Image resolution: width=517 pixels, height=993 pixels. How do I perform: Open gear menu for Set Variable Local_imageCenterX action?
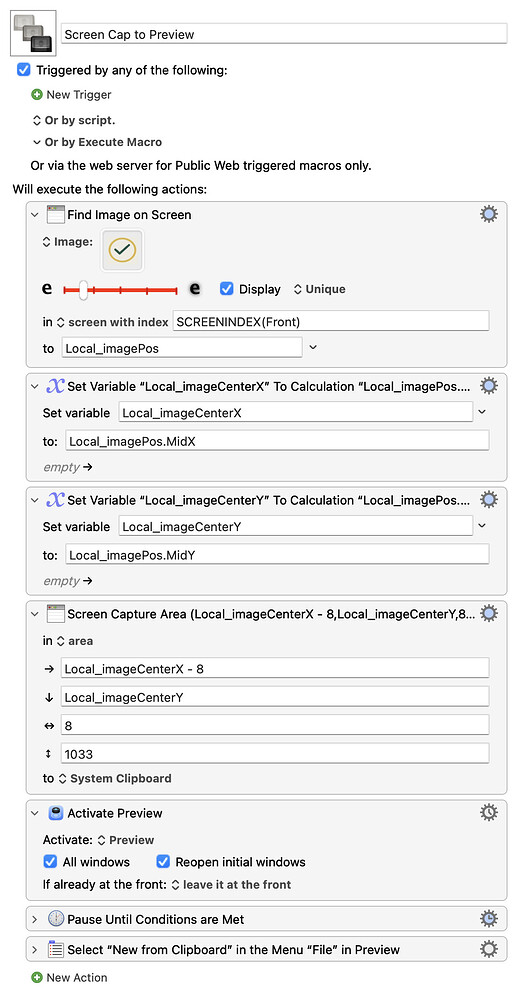pyautogui.click(x=488, y=386)
